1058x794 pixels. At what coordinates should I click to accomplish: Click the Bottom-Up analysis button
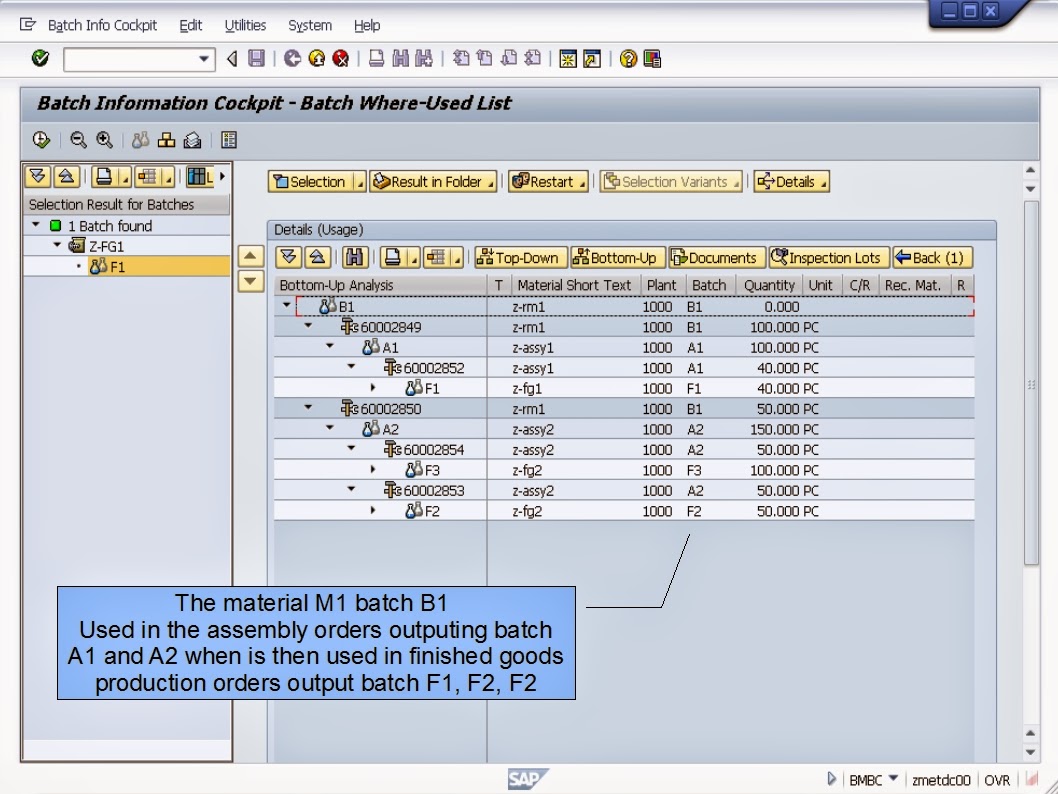(x=616, y=257)
